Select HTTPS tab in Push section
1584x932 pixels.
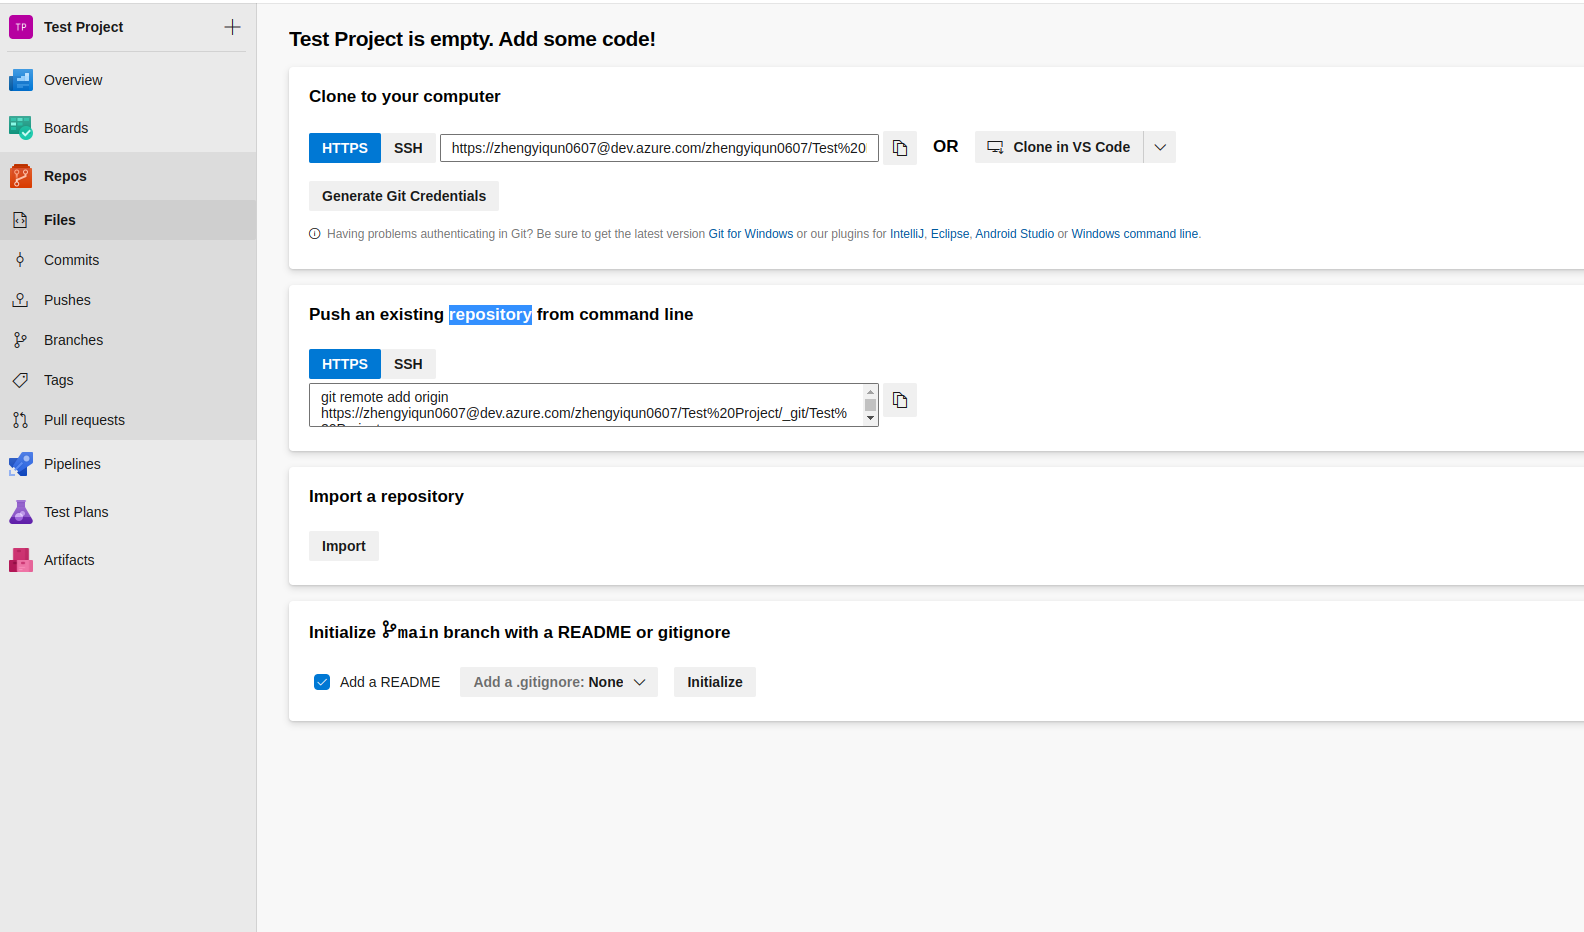pos(345,364)
